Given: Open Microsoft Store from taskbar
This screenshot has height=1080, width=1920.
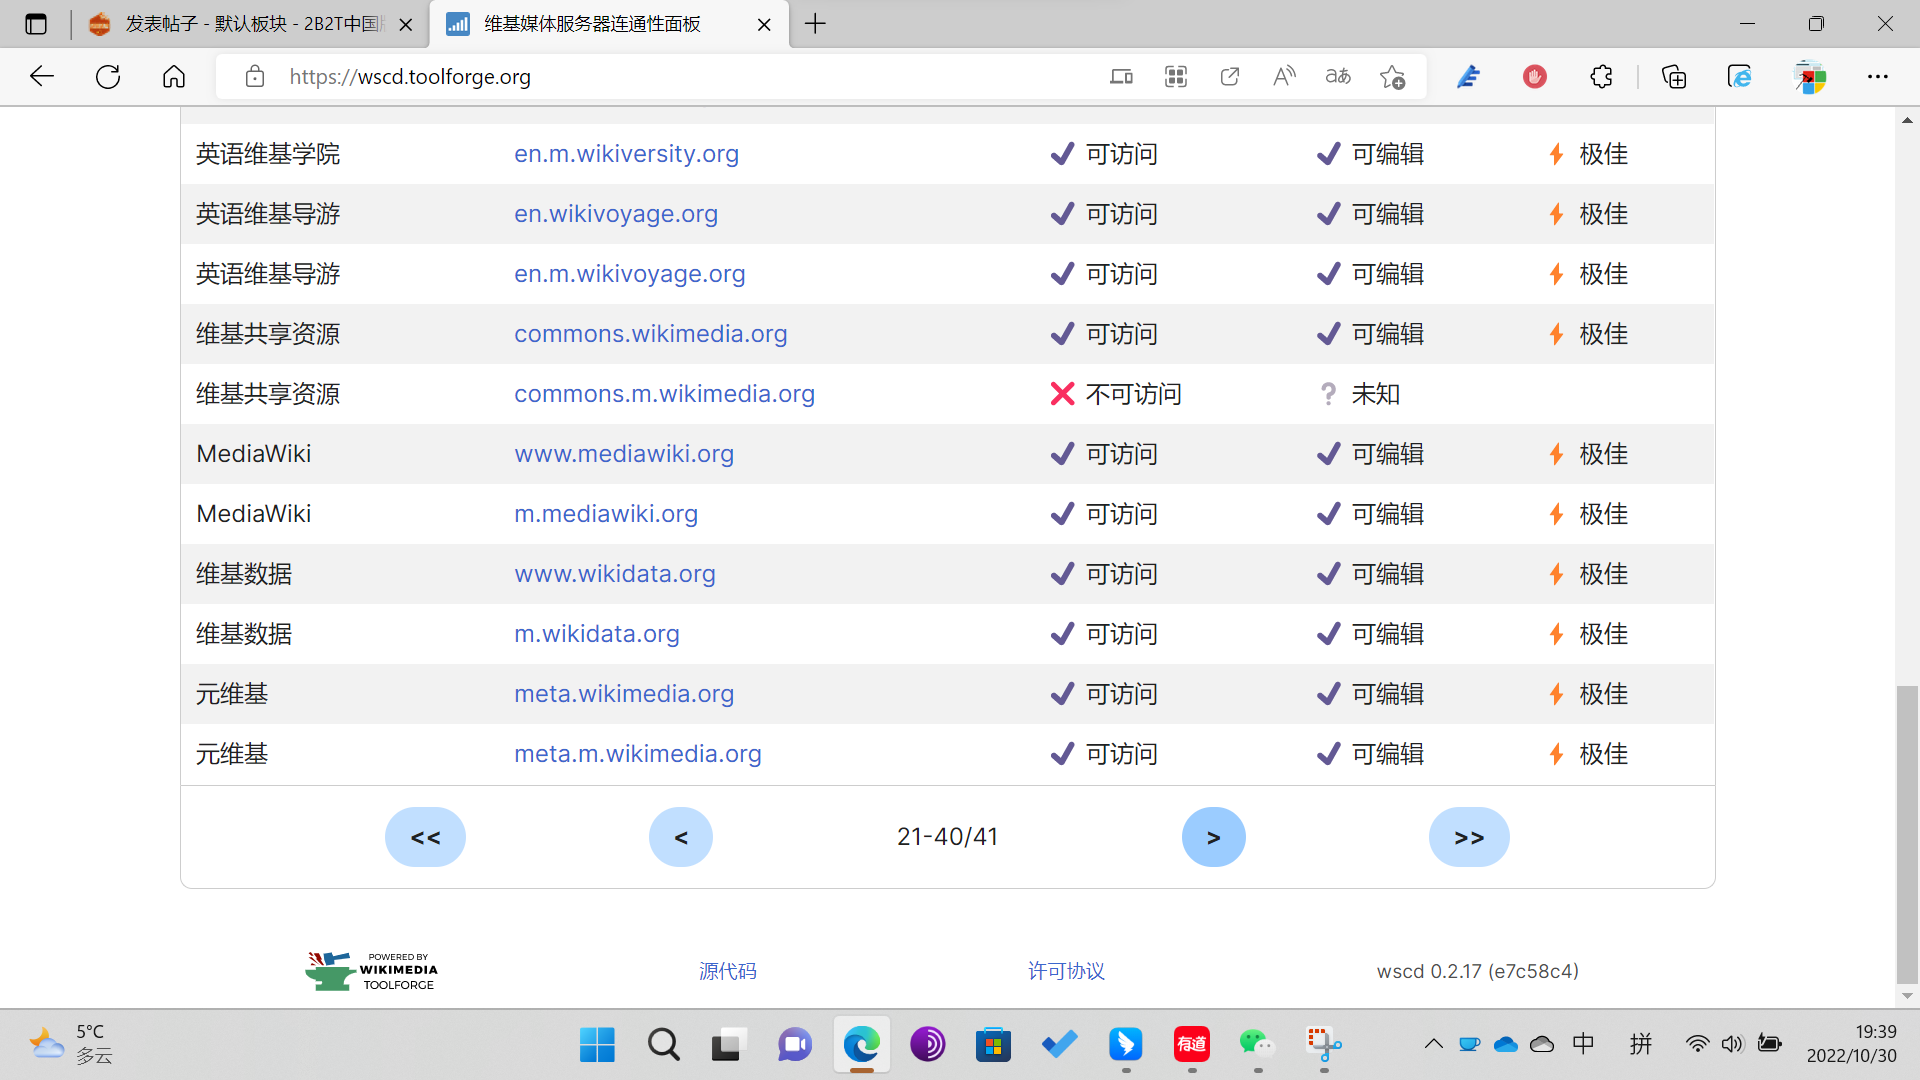Looking at the screenshot, I should [x=993, y=1045].
